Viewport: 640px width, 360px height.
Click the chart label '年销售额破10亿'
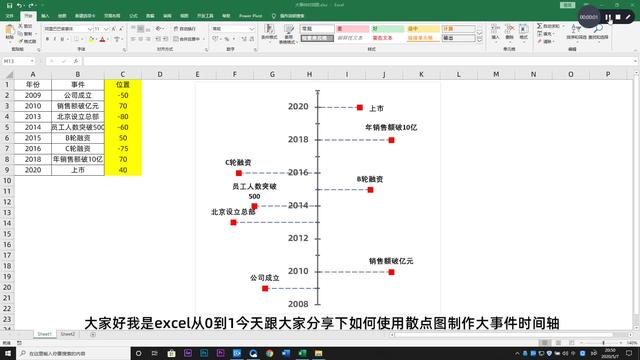(x=391, y=127)
